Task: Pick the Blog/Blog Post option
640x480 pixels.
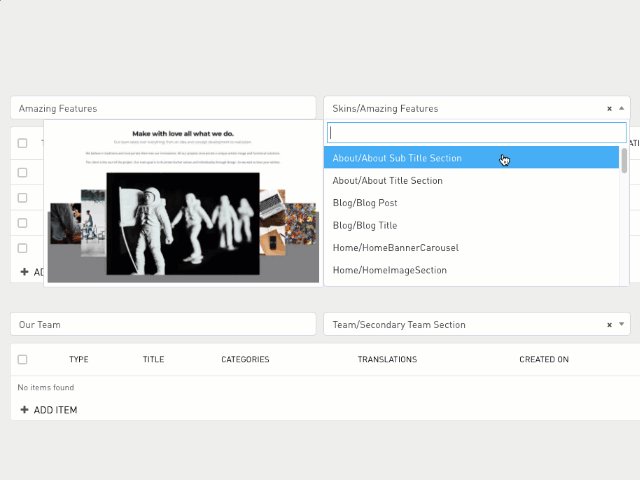Action: point(471,203)
